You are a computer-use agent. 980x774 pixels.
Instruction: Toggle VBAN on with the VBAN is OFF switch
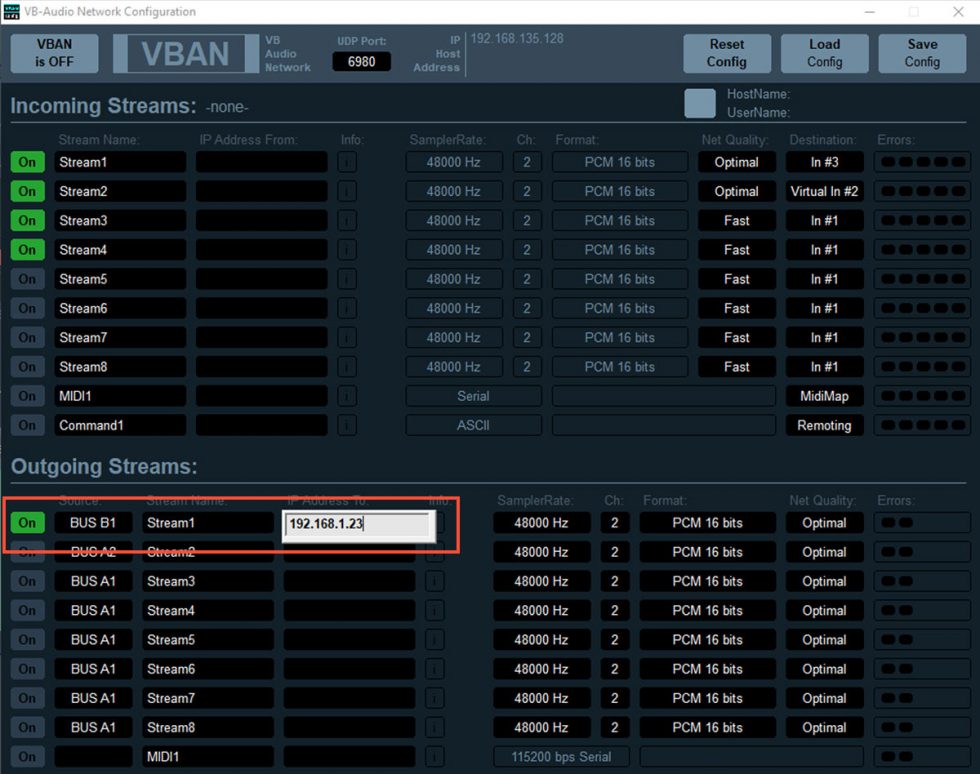[x=52, y=52]
